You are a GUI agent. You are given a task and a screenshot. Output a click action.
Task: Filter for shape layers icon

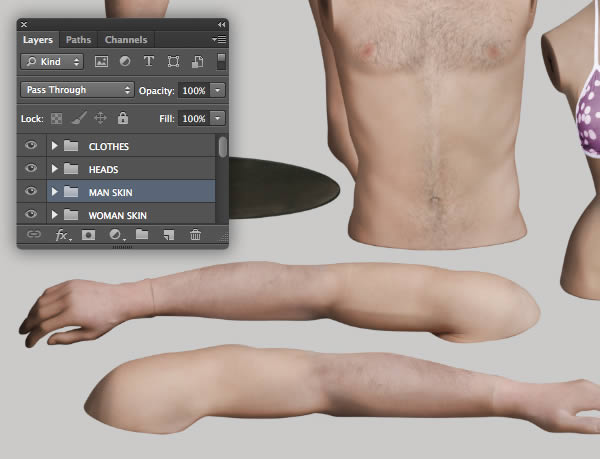173,62
